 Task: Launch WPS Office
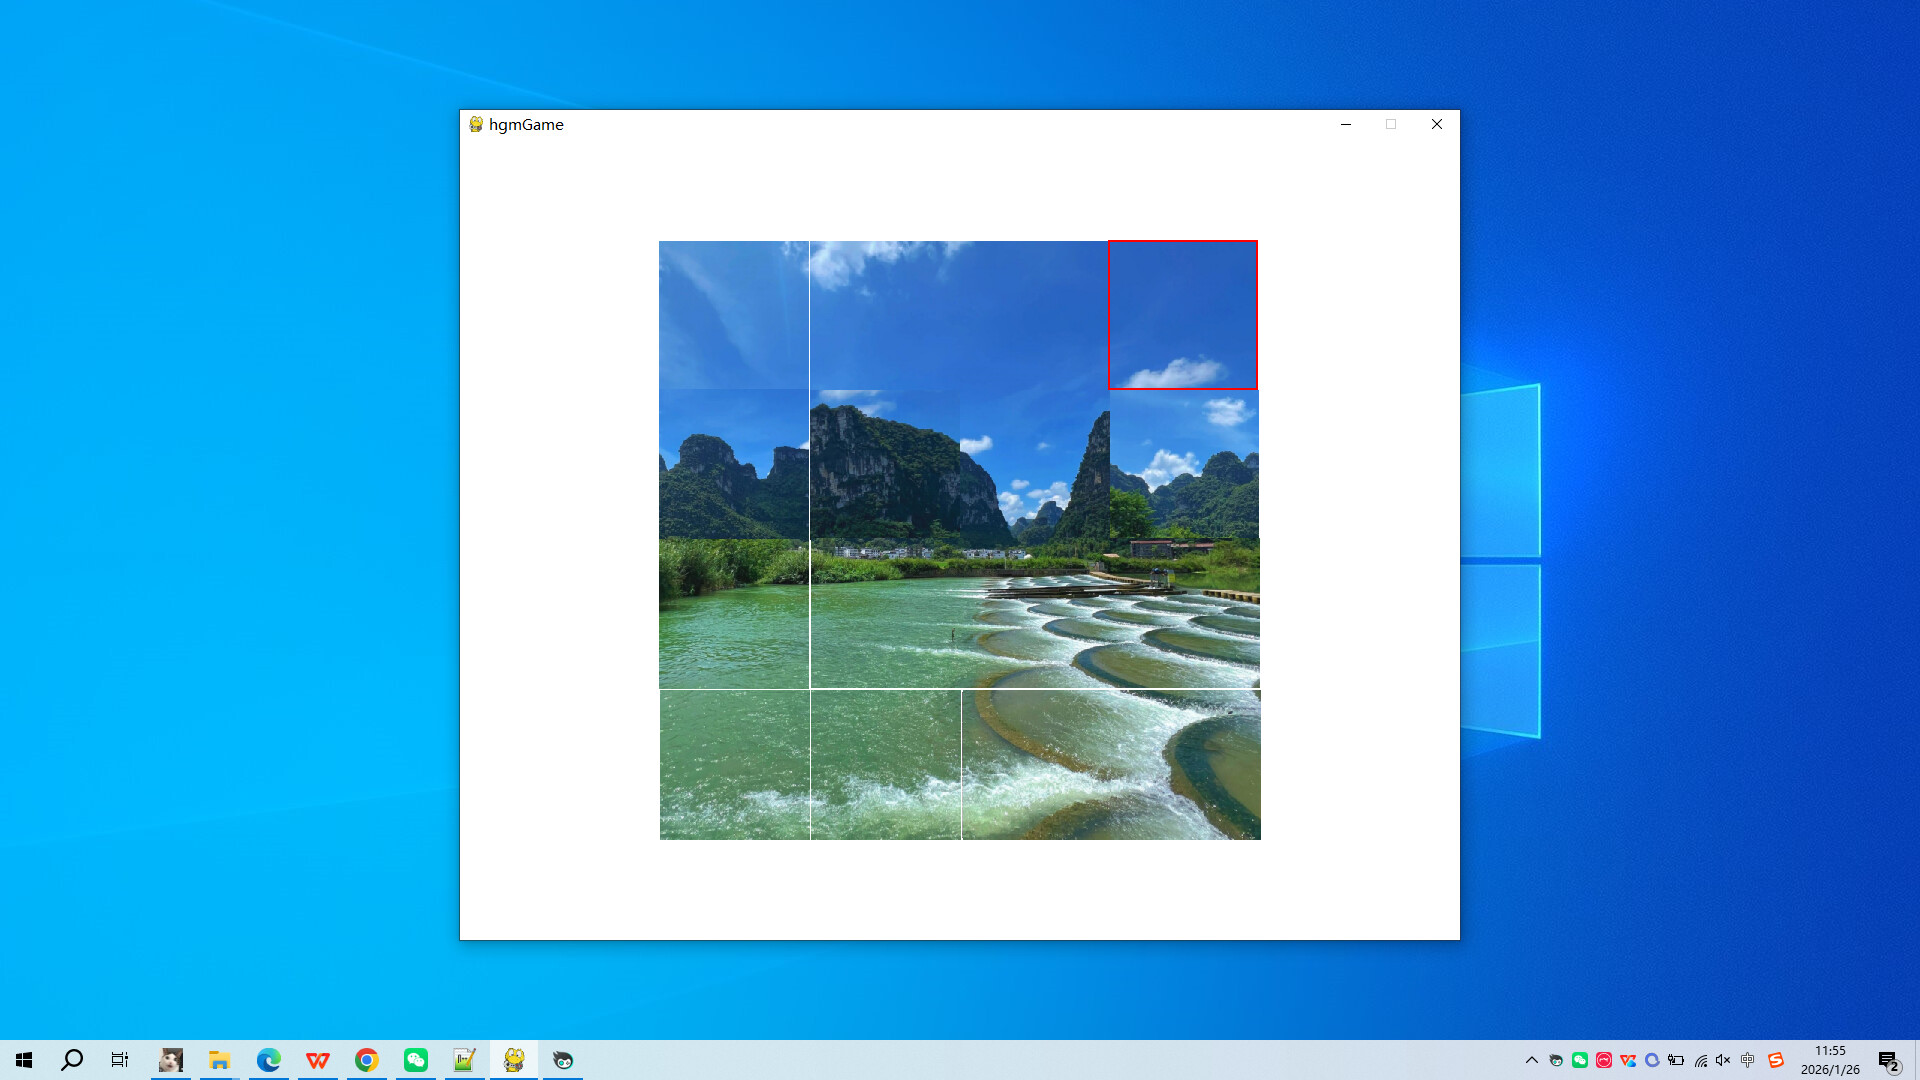coord(317,1059)
